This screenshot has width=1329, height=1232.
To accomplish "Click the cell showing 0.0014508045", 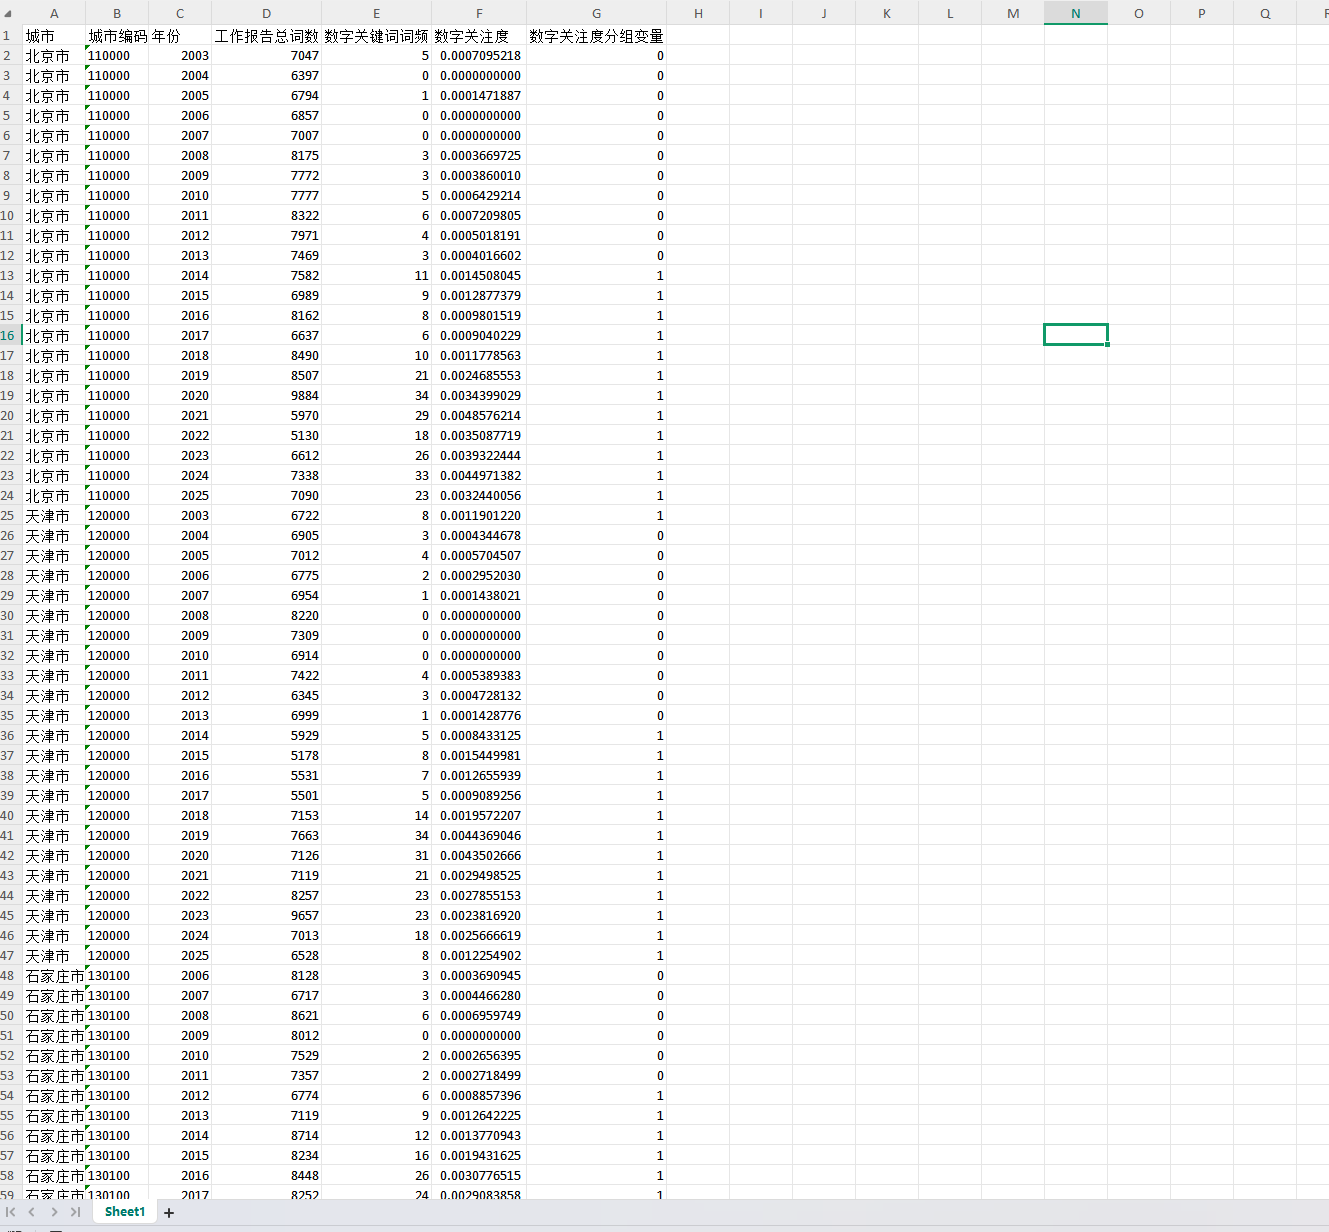I will coord(480,276).
